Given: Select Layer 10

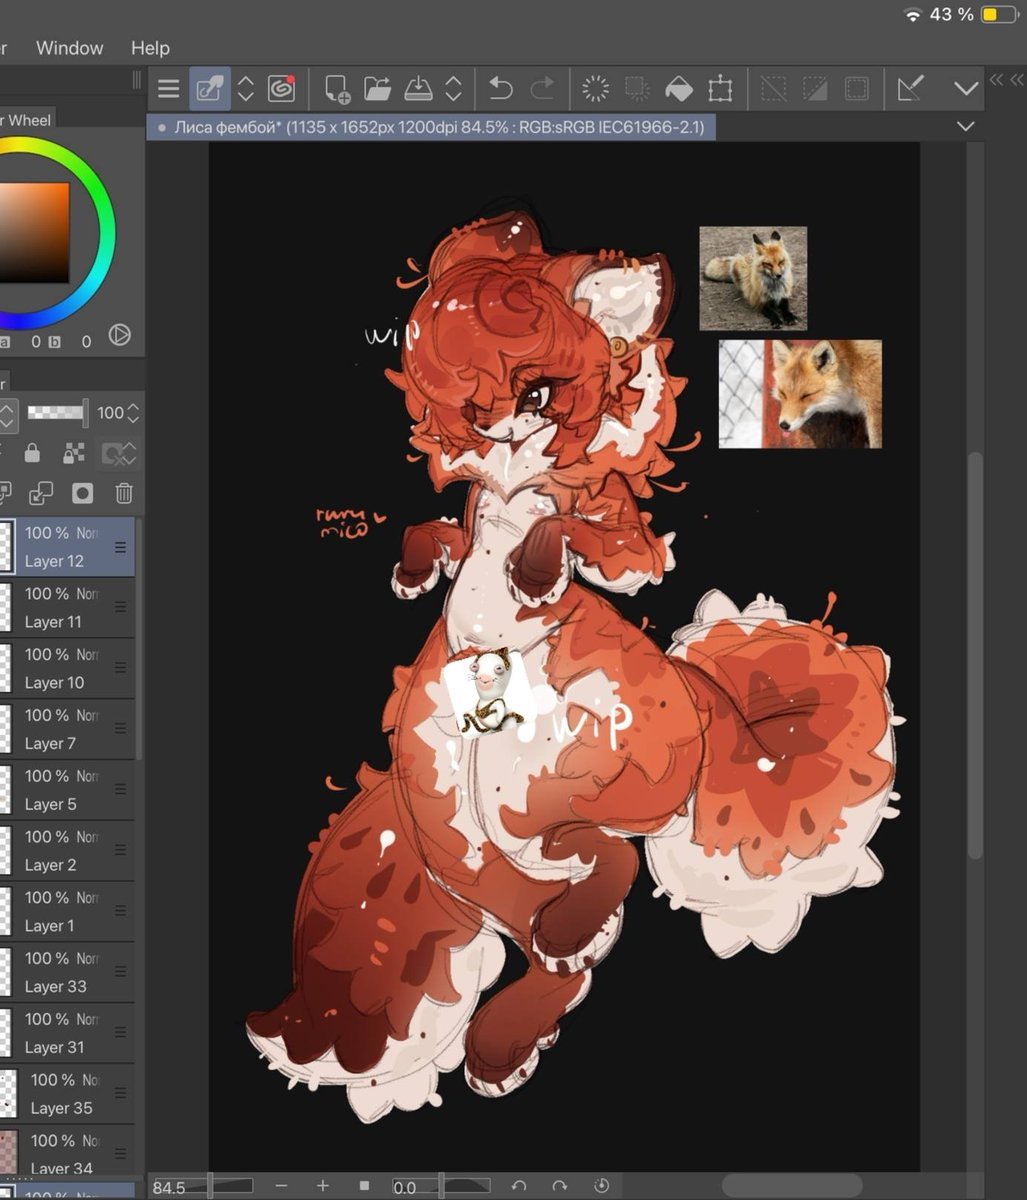Looking at the screenshot, I should pos(68,669).
